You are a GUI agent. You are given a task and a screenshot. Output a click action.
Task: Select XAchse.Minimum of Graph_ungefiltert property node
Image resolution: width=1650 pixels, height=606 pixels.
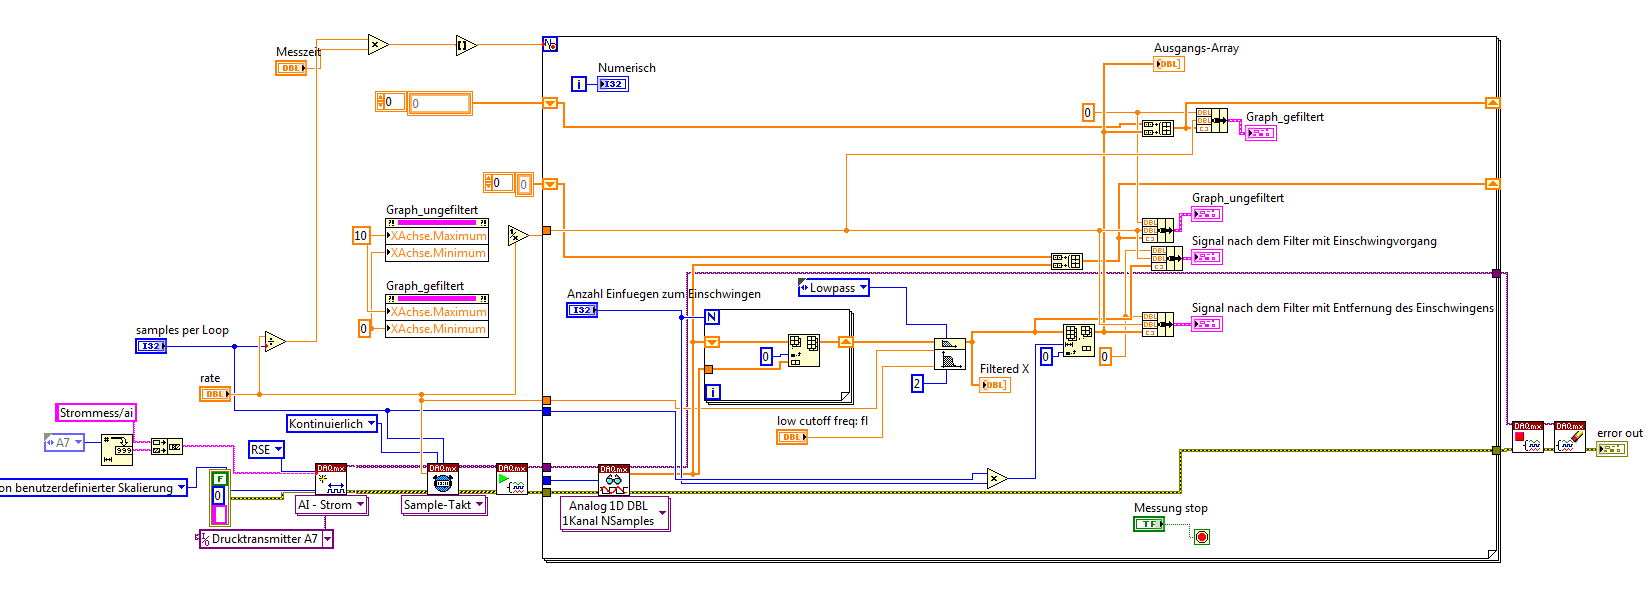tap(437, 253)
